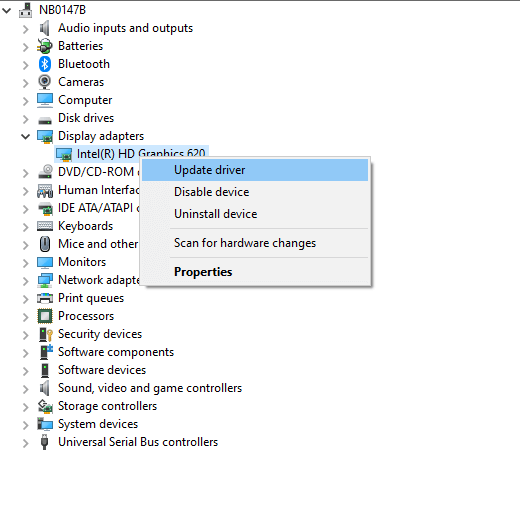This screenshot has height=522, width=520.
Task: Click the Keyboards icon
Action: point(45,226)
